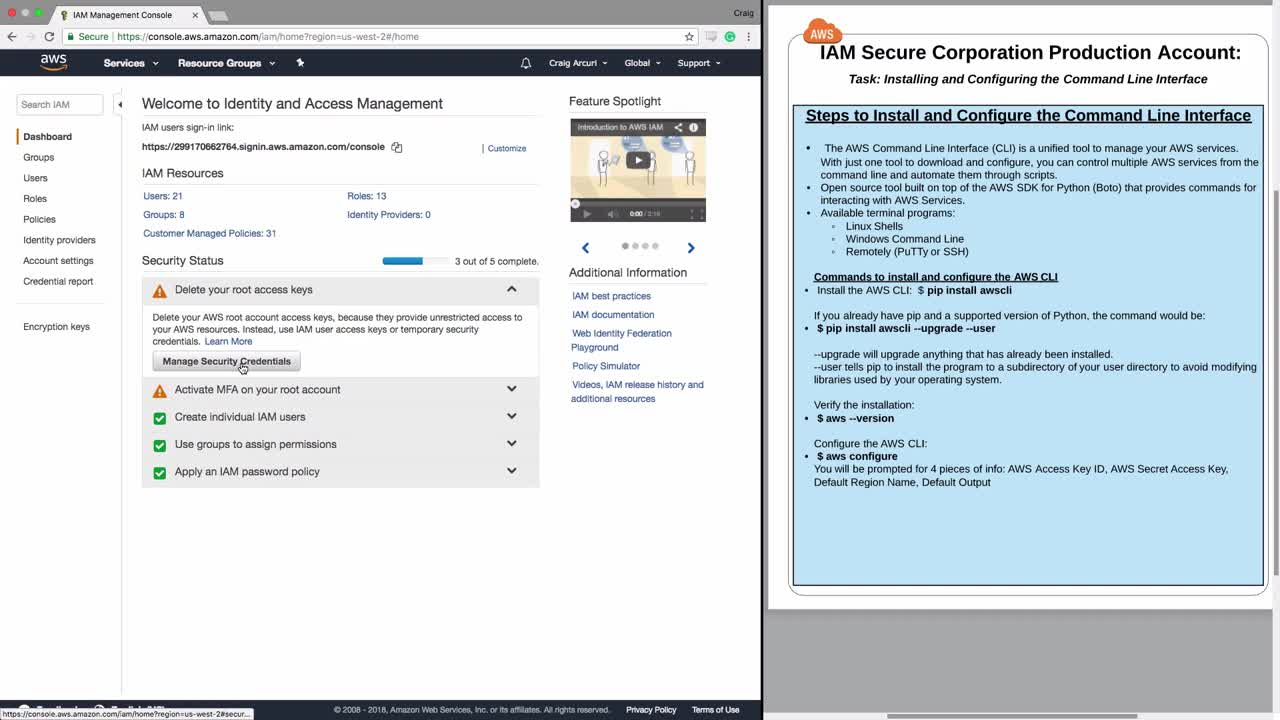Open Account settings in the sidebar

pos(58,261)
